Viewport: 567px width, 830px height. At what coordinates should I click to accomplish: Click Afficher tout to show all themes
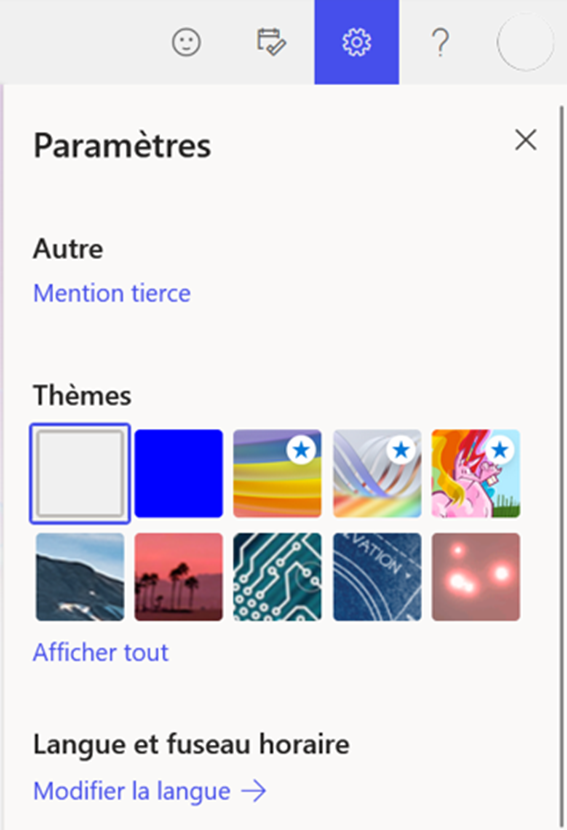point(101,652)
